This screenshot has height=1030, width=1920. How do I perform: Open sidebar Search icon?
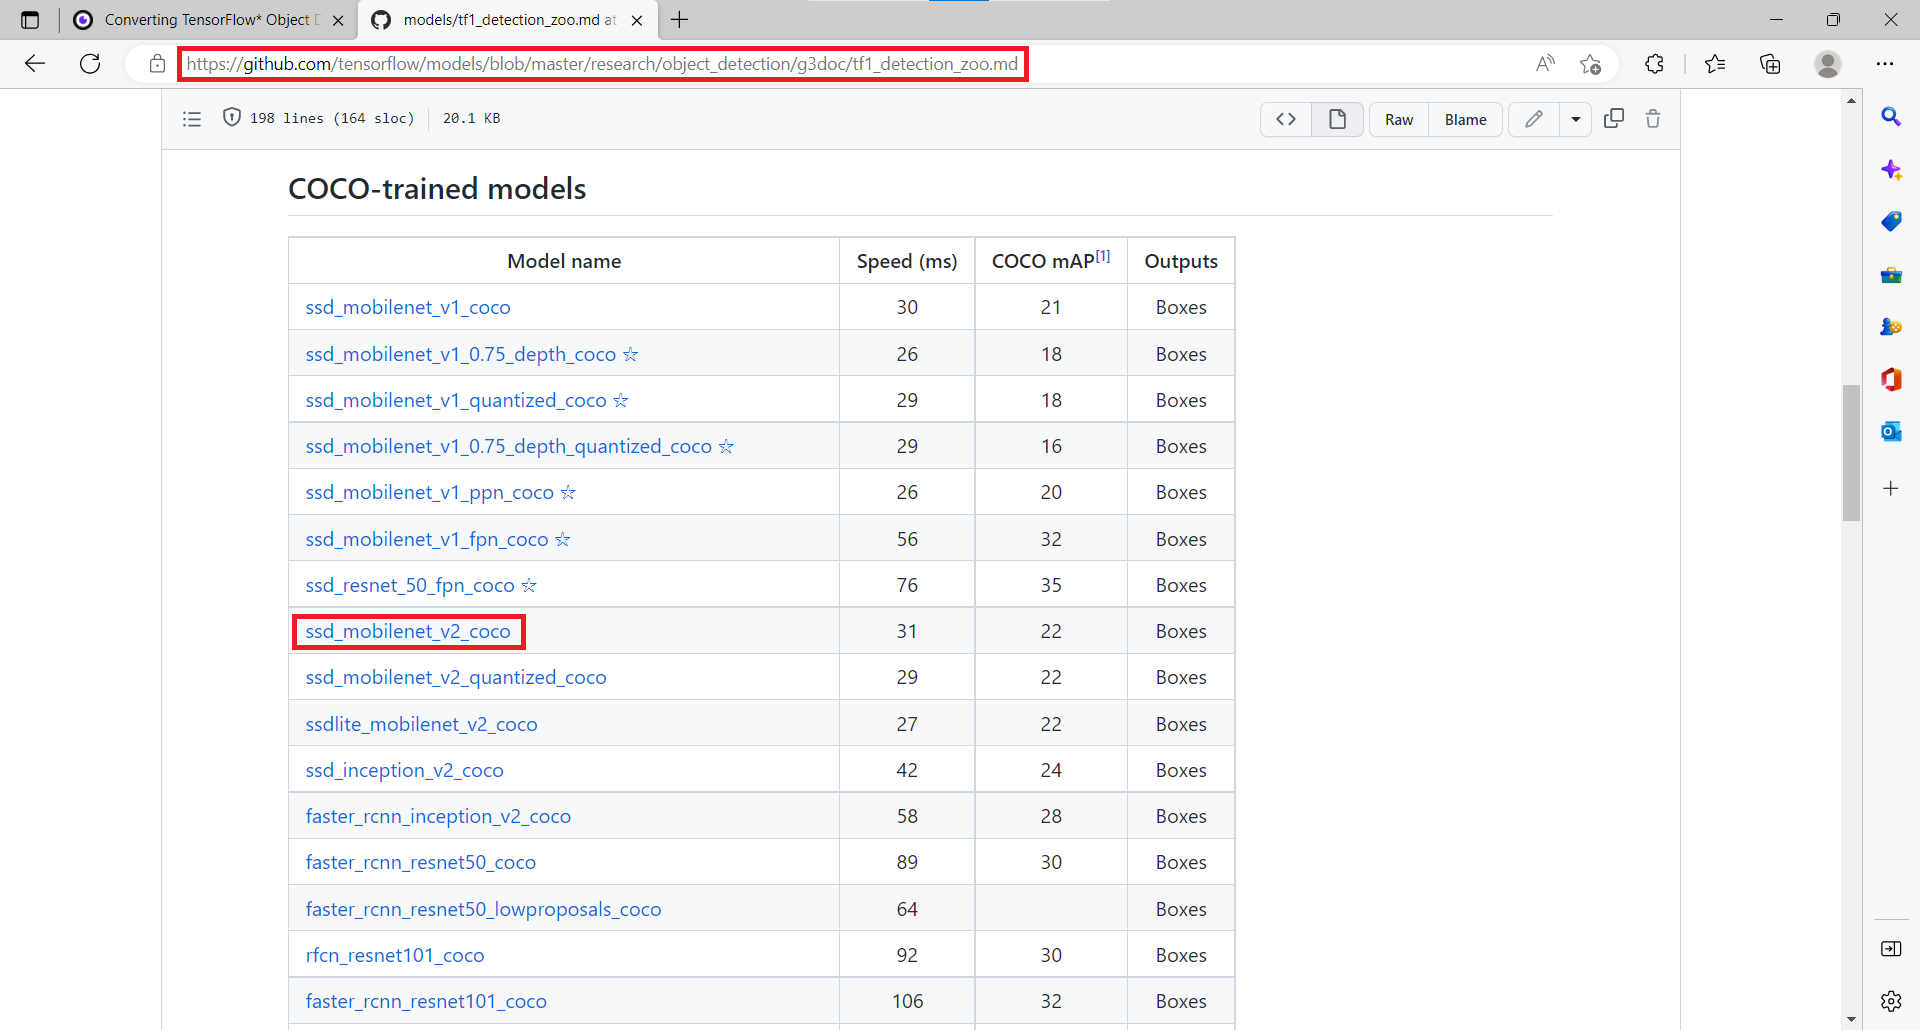(x=1891, y=117)
